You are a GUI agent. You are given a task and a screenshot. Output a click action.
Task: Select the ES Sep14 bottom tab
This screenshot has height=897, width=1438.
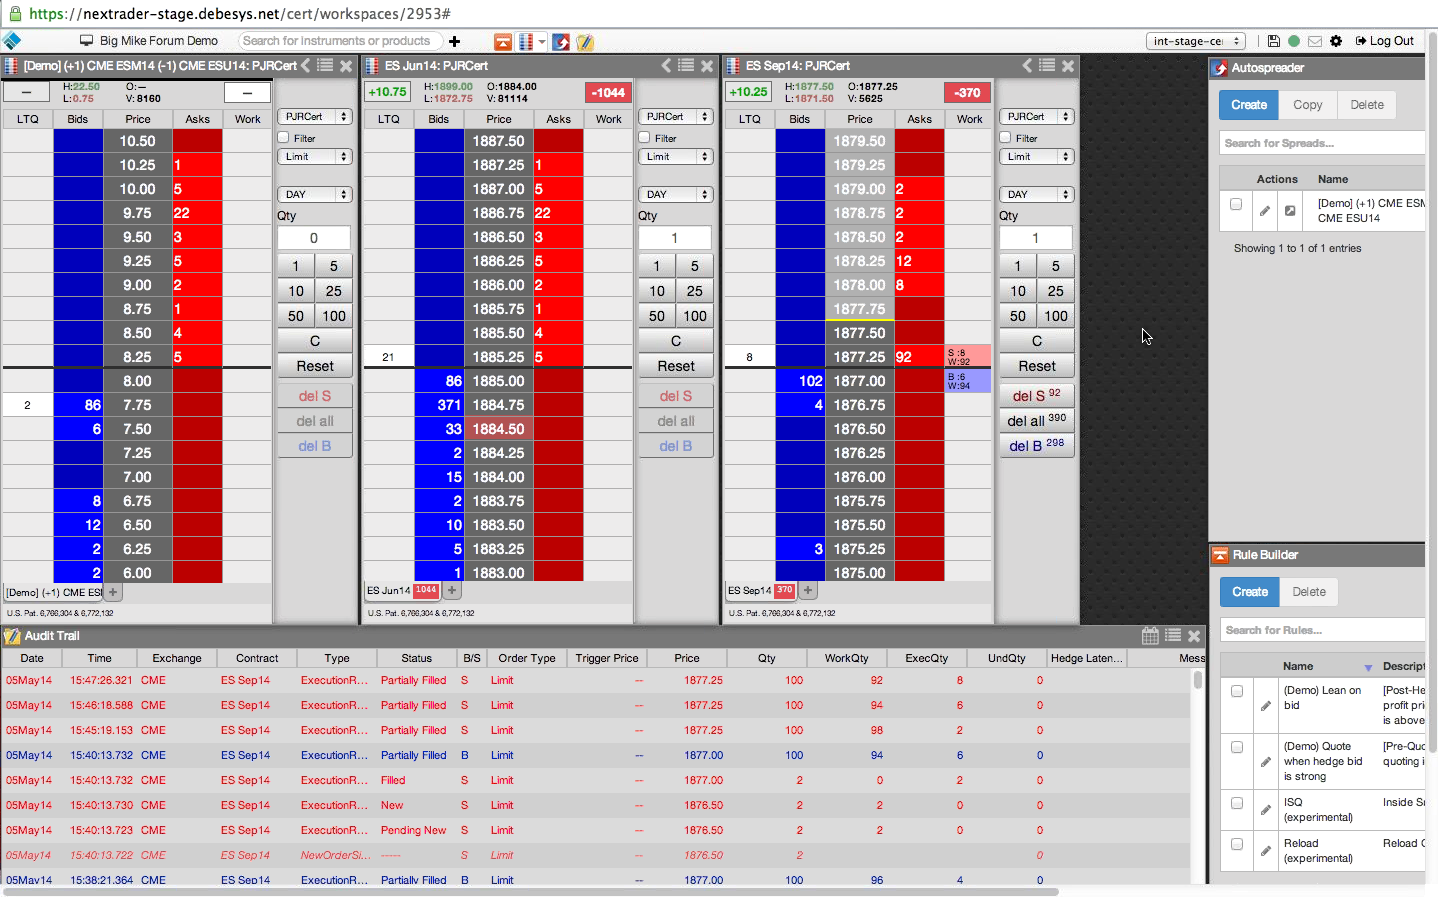pyautogui.click(x=761, y=590)
